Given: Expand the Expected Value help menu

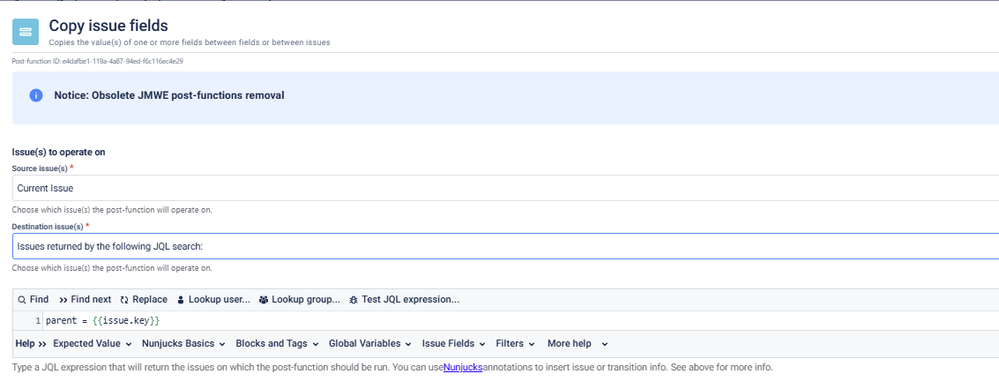Looking at the screenshot, I should (92, 344).
